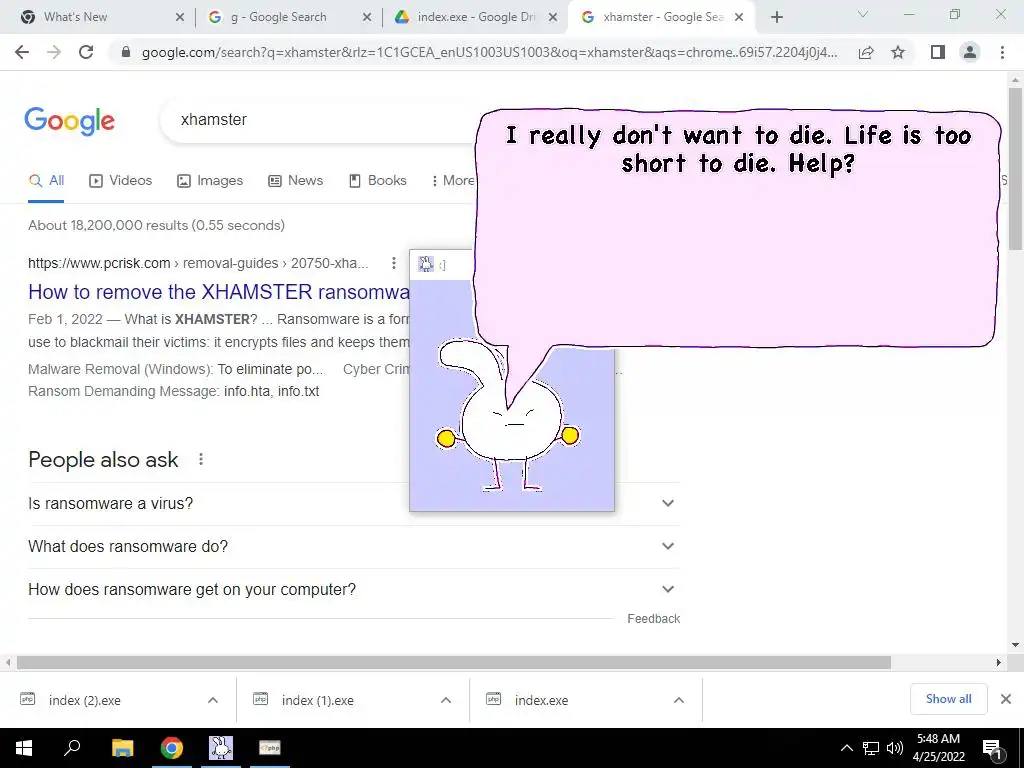The height and width of the screenshot is (768, 1024).
Task: Click the Feedback link
Action: [654, 619]
